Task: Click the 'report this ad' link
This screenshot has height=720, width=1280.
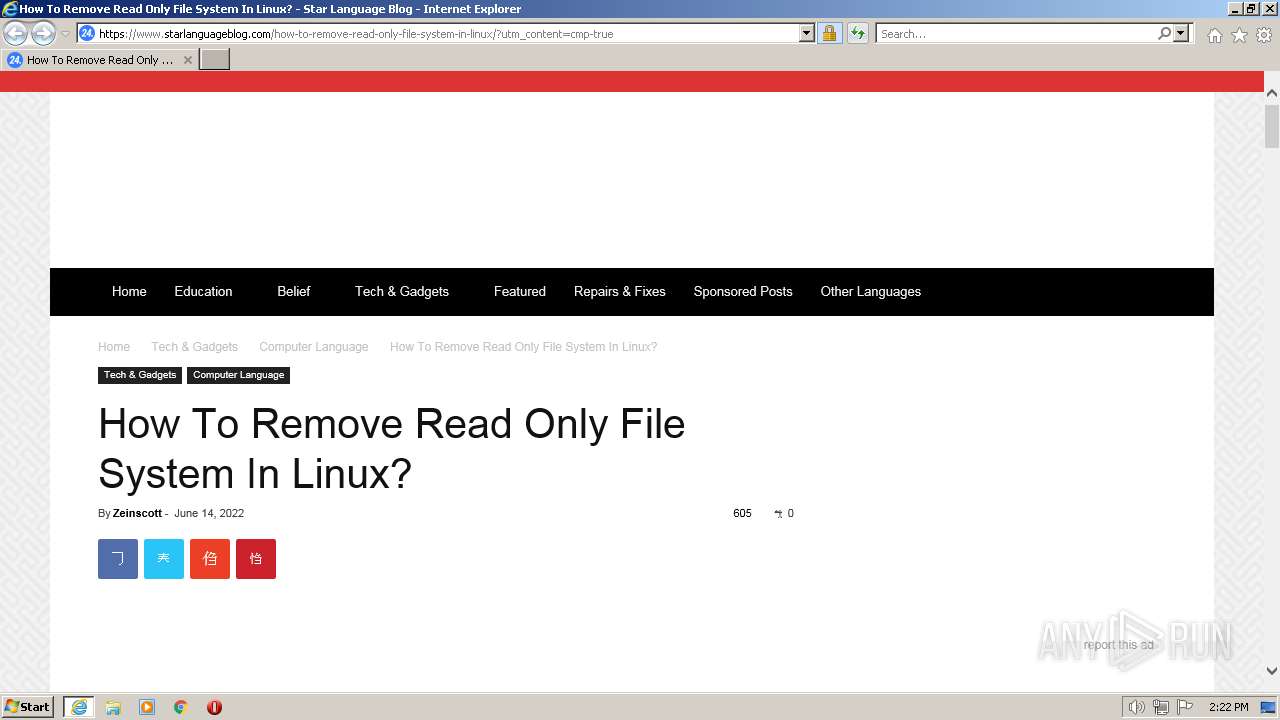Action: (1118, 645)
